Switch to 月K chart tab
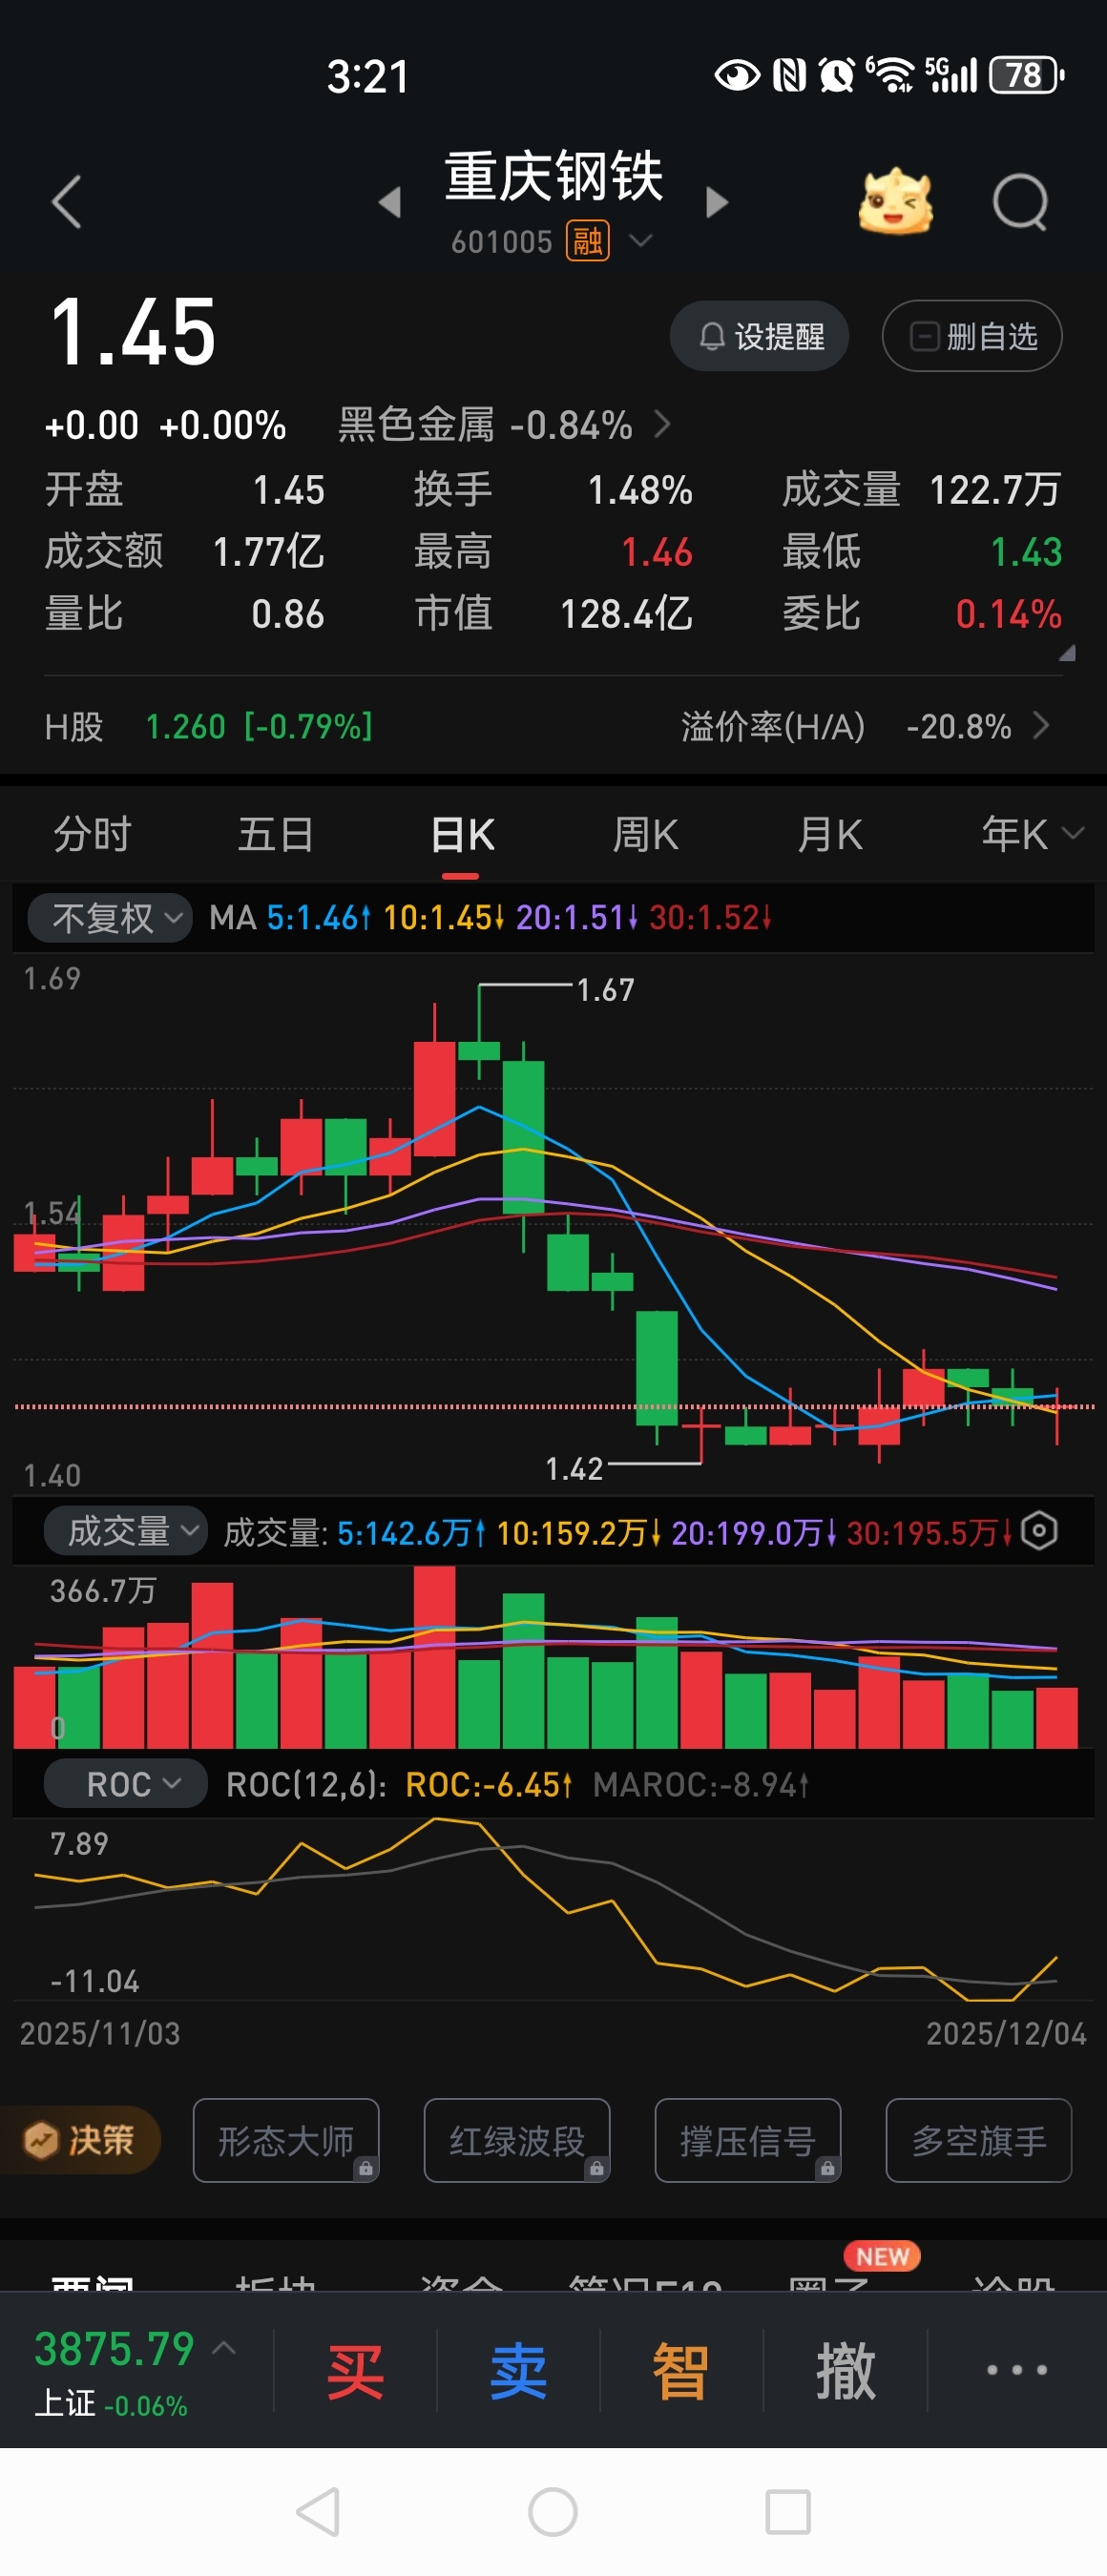The width and height of the screenshot is (1107, 2576). tap(829, 834)
